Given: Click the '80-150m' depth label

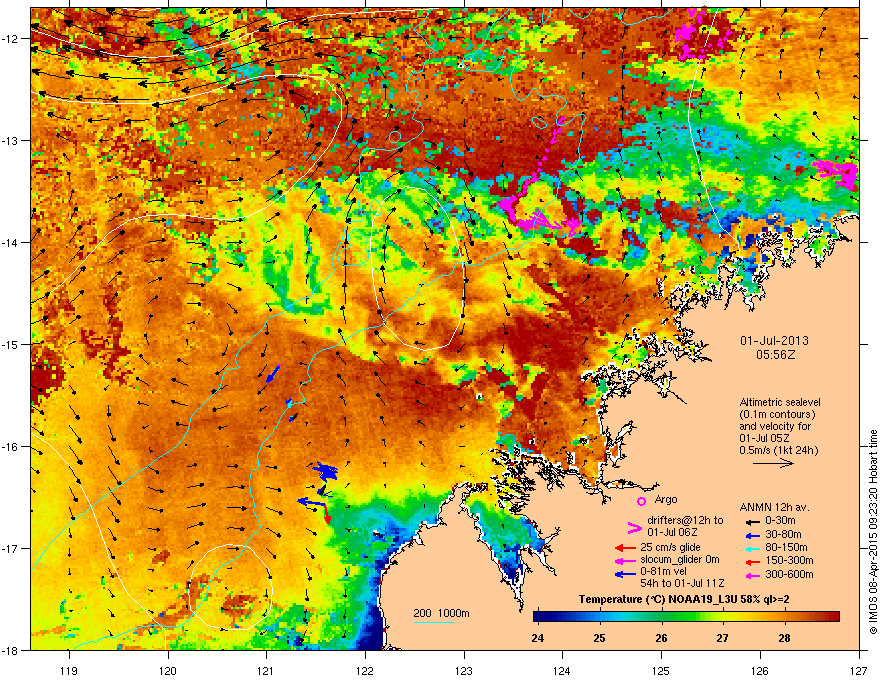Looking at the screenshot, I should (x=786, y=547).
